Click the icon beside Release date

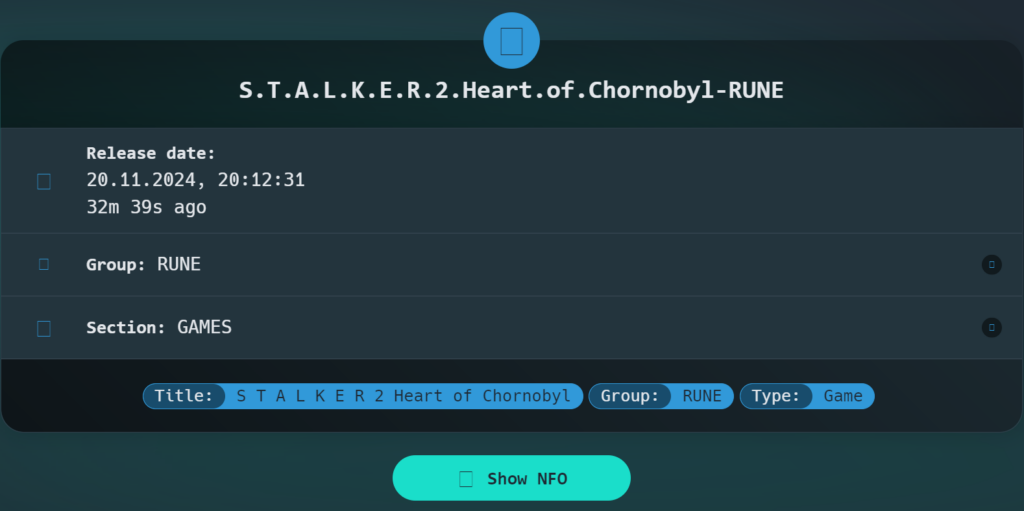[x=44, y=181]
